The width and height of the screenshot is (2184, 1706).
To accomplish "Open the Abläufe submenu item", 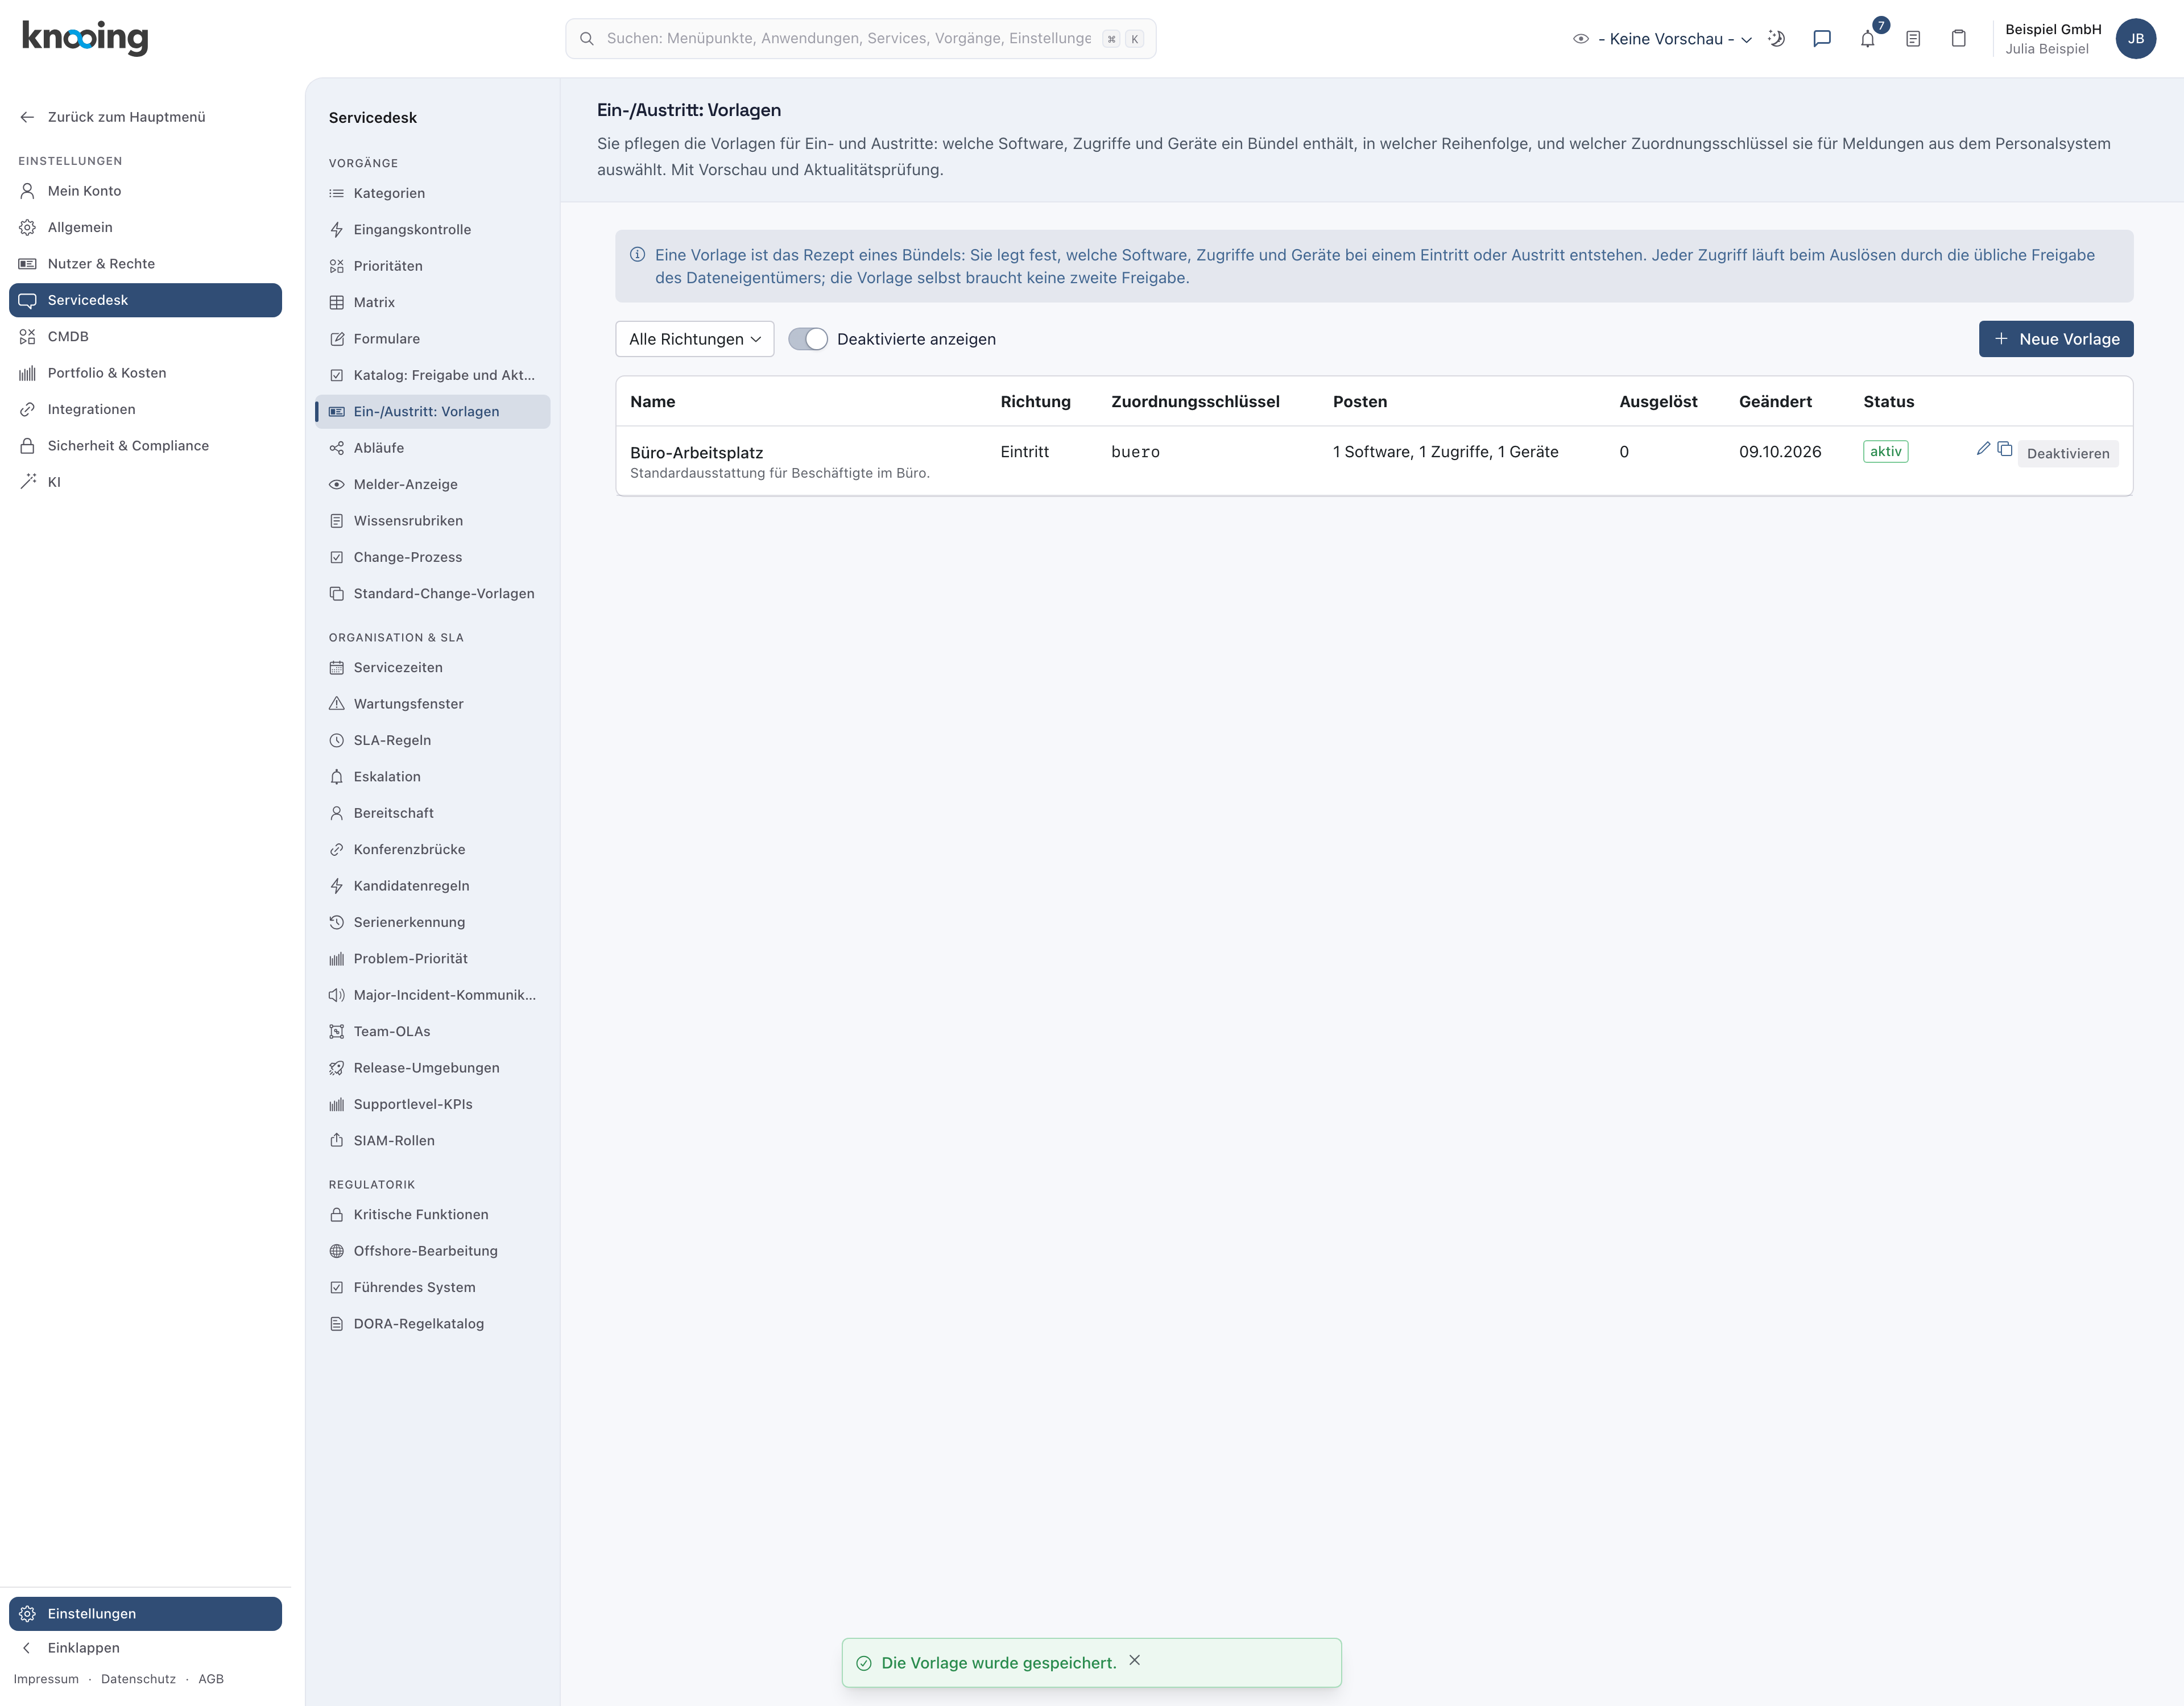I will pos(433,448).
